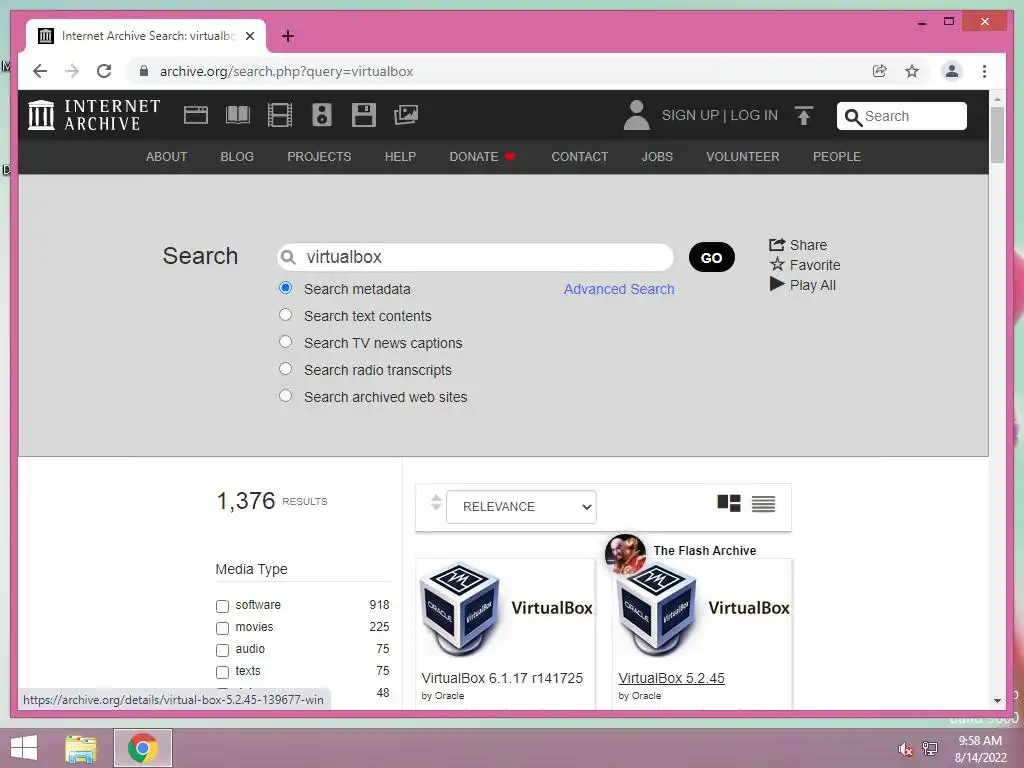
Task: Click SIGN UP link
Action: tap(690, 116)
